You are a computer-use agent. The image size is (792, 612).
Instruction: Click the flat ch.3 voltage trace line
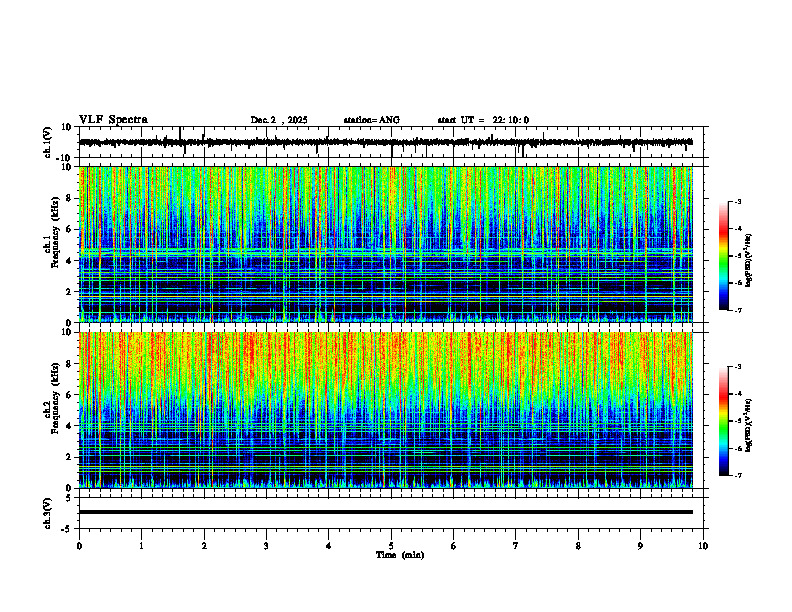[x=386, y=512]
